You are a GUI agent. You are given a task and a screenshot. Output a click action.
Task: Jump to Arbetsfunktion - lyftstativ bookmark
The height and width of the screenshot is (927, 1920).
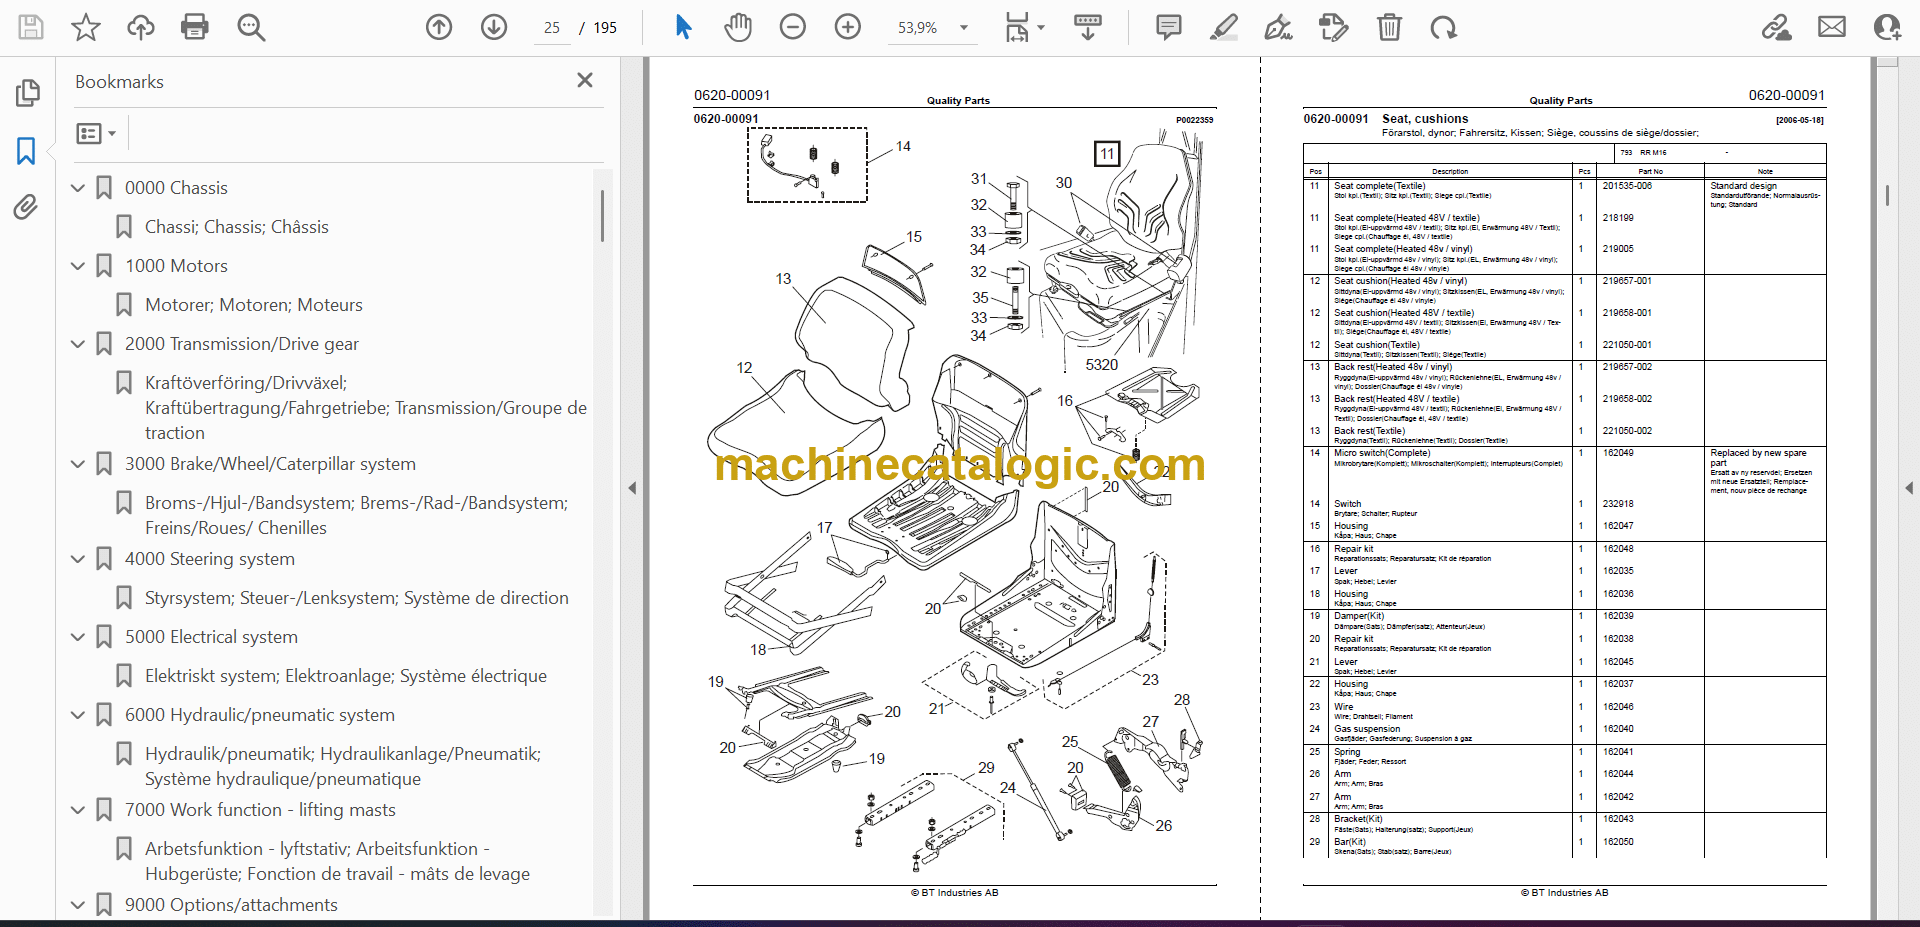pyautogui.click(x=338, y=861)
